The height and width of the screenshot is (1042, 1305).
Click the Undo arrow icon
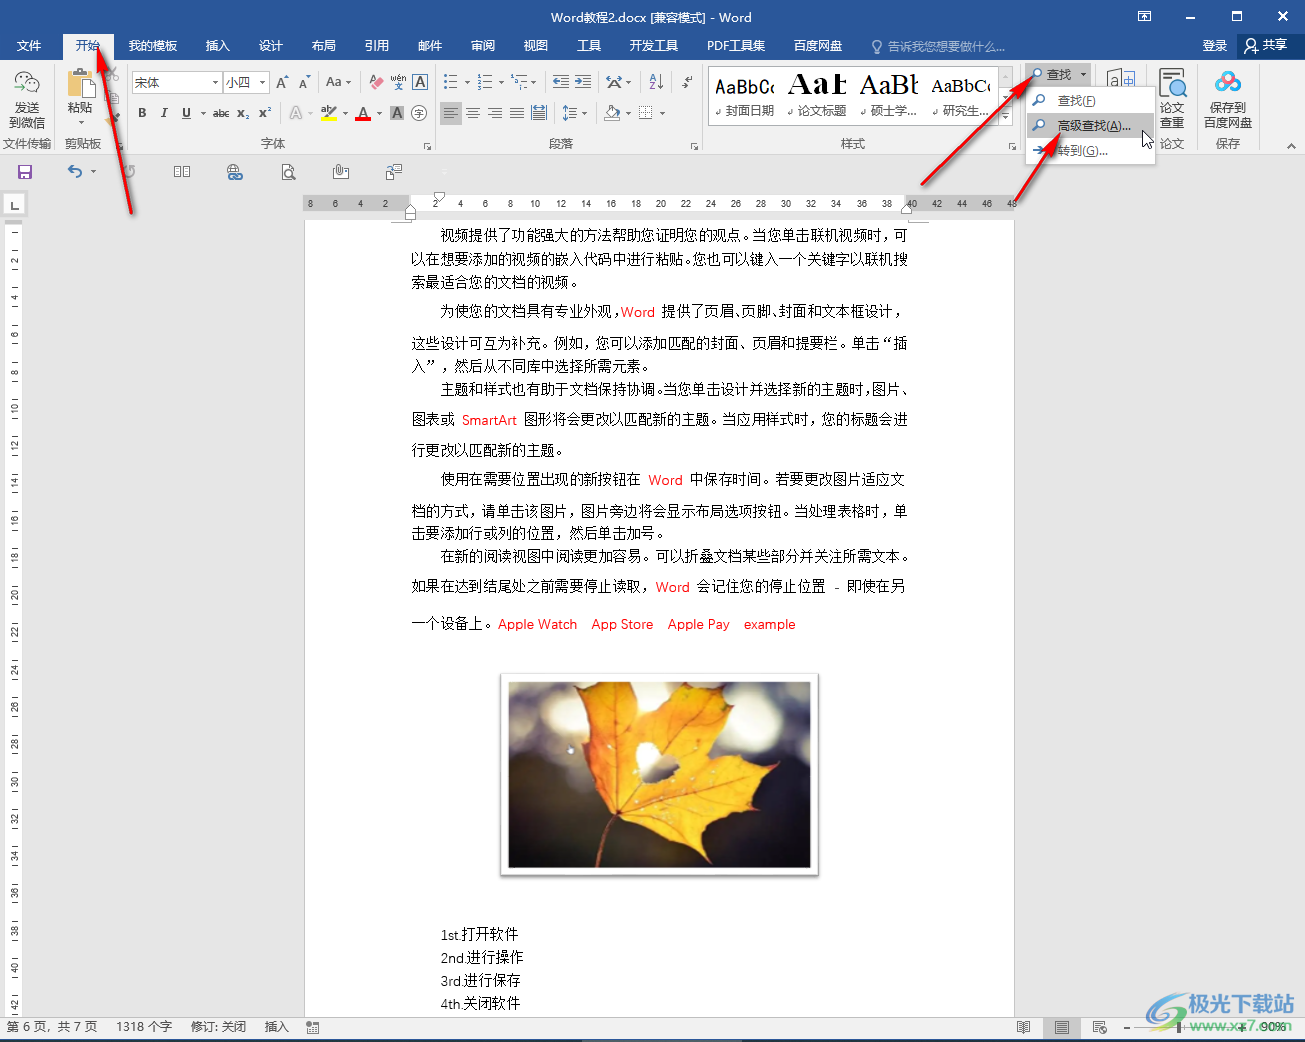(x=75, y=172)
